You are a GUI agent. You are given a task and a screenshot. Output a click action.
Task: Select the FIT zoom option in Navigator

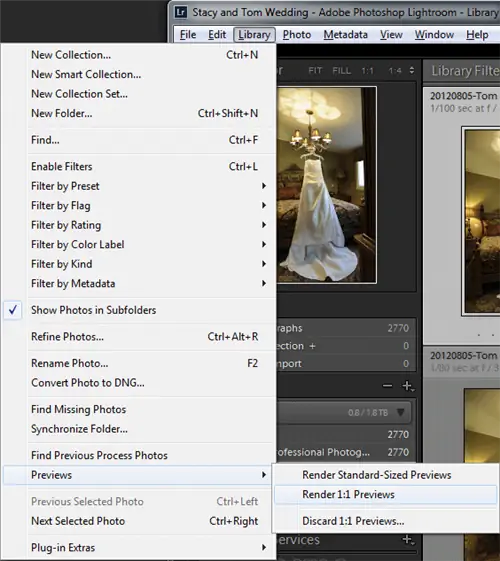coord(315,70)
